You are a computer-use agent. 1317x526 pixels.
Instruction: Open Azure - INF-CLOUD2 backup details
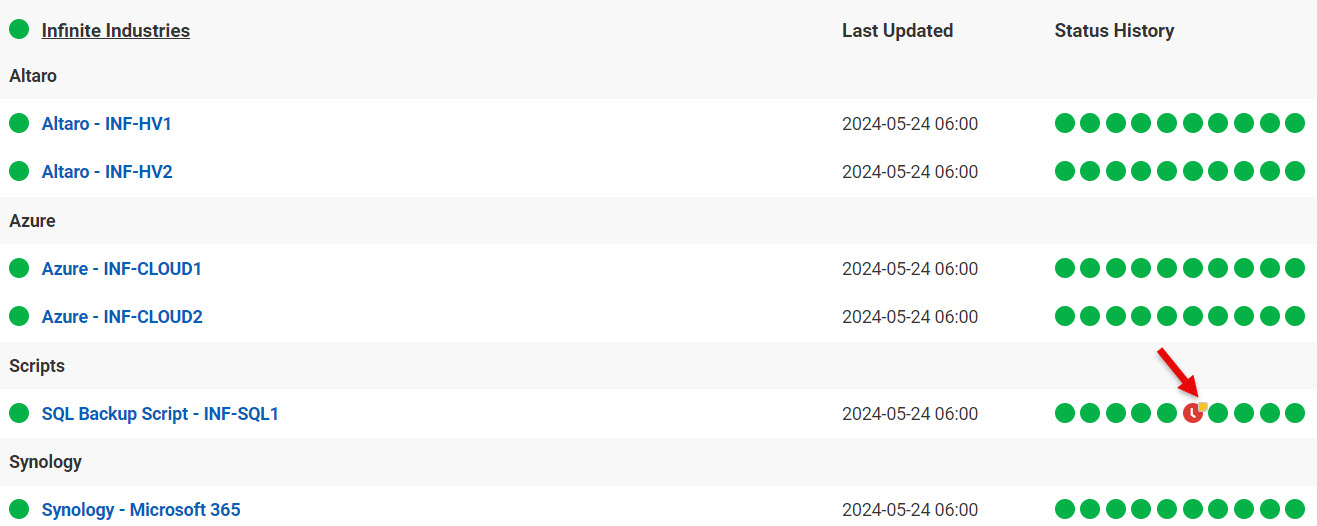[122, 317]
